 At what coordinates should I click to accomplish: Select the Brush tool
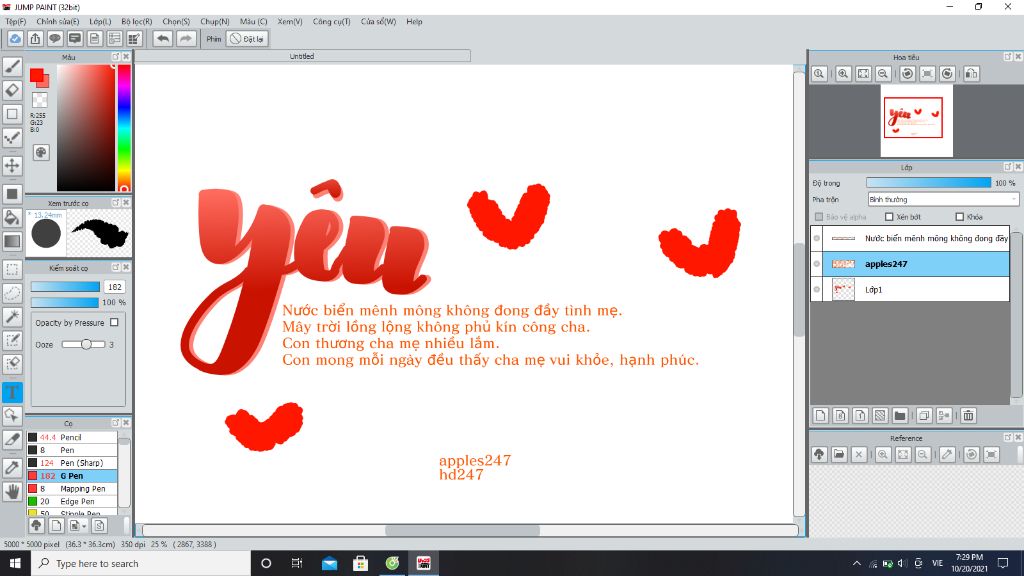12,67
